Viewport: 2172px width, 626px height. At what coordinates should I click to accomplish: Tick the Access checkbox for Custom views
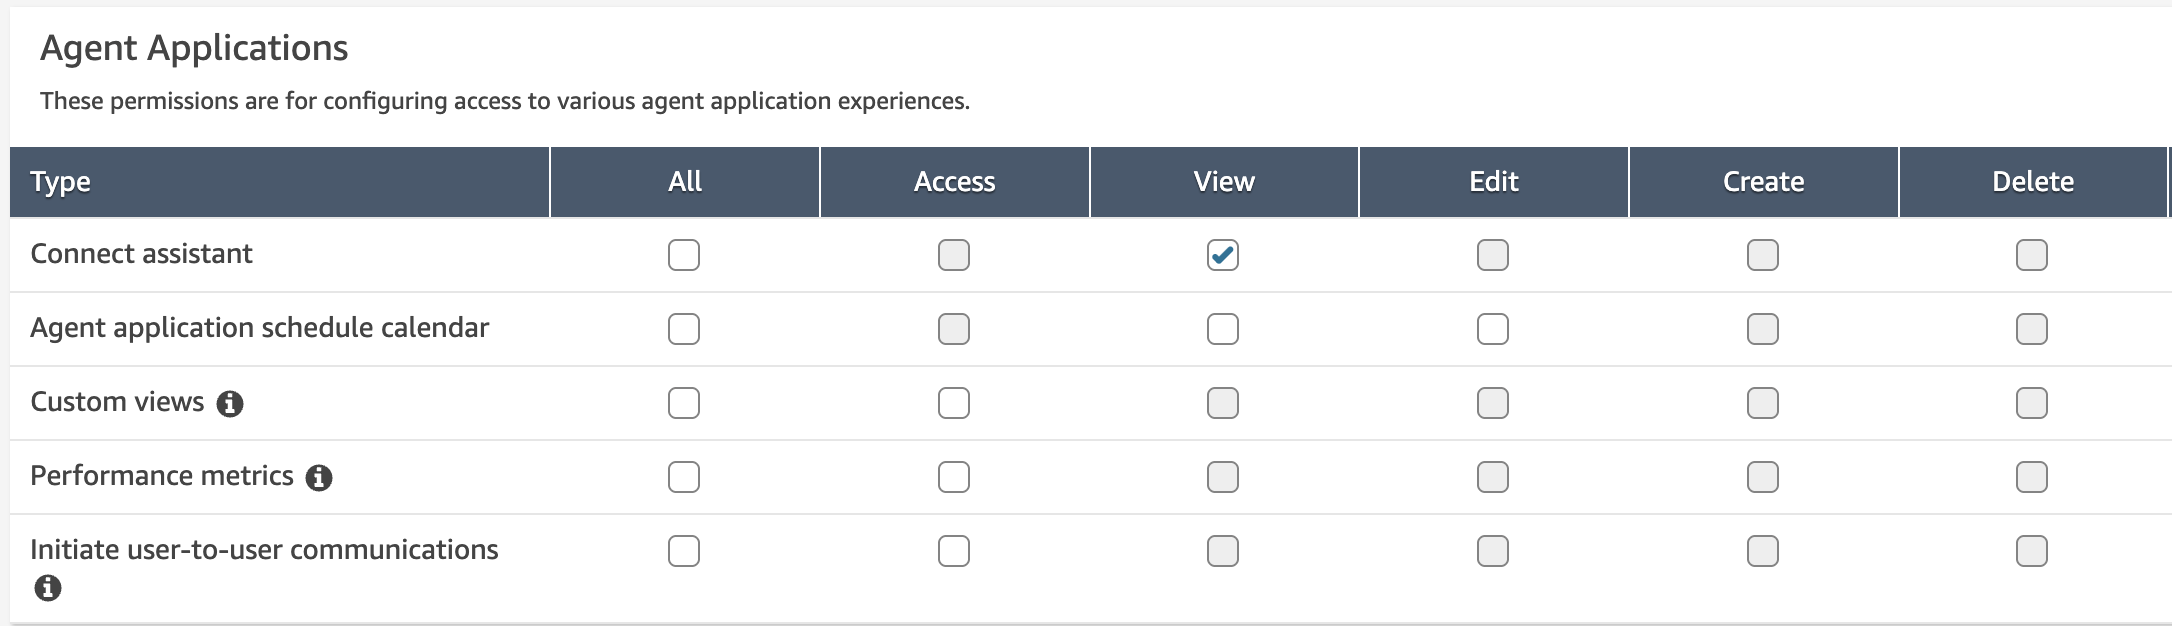[x=953, y=403]
